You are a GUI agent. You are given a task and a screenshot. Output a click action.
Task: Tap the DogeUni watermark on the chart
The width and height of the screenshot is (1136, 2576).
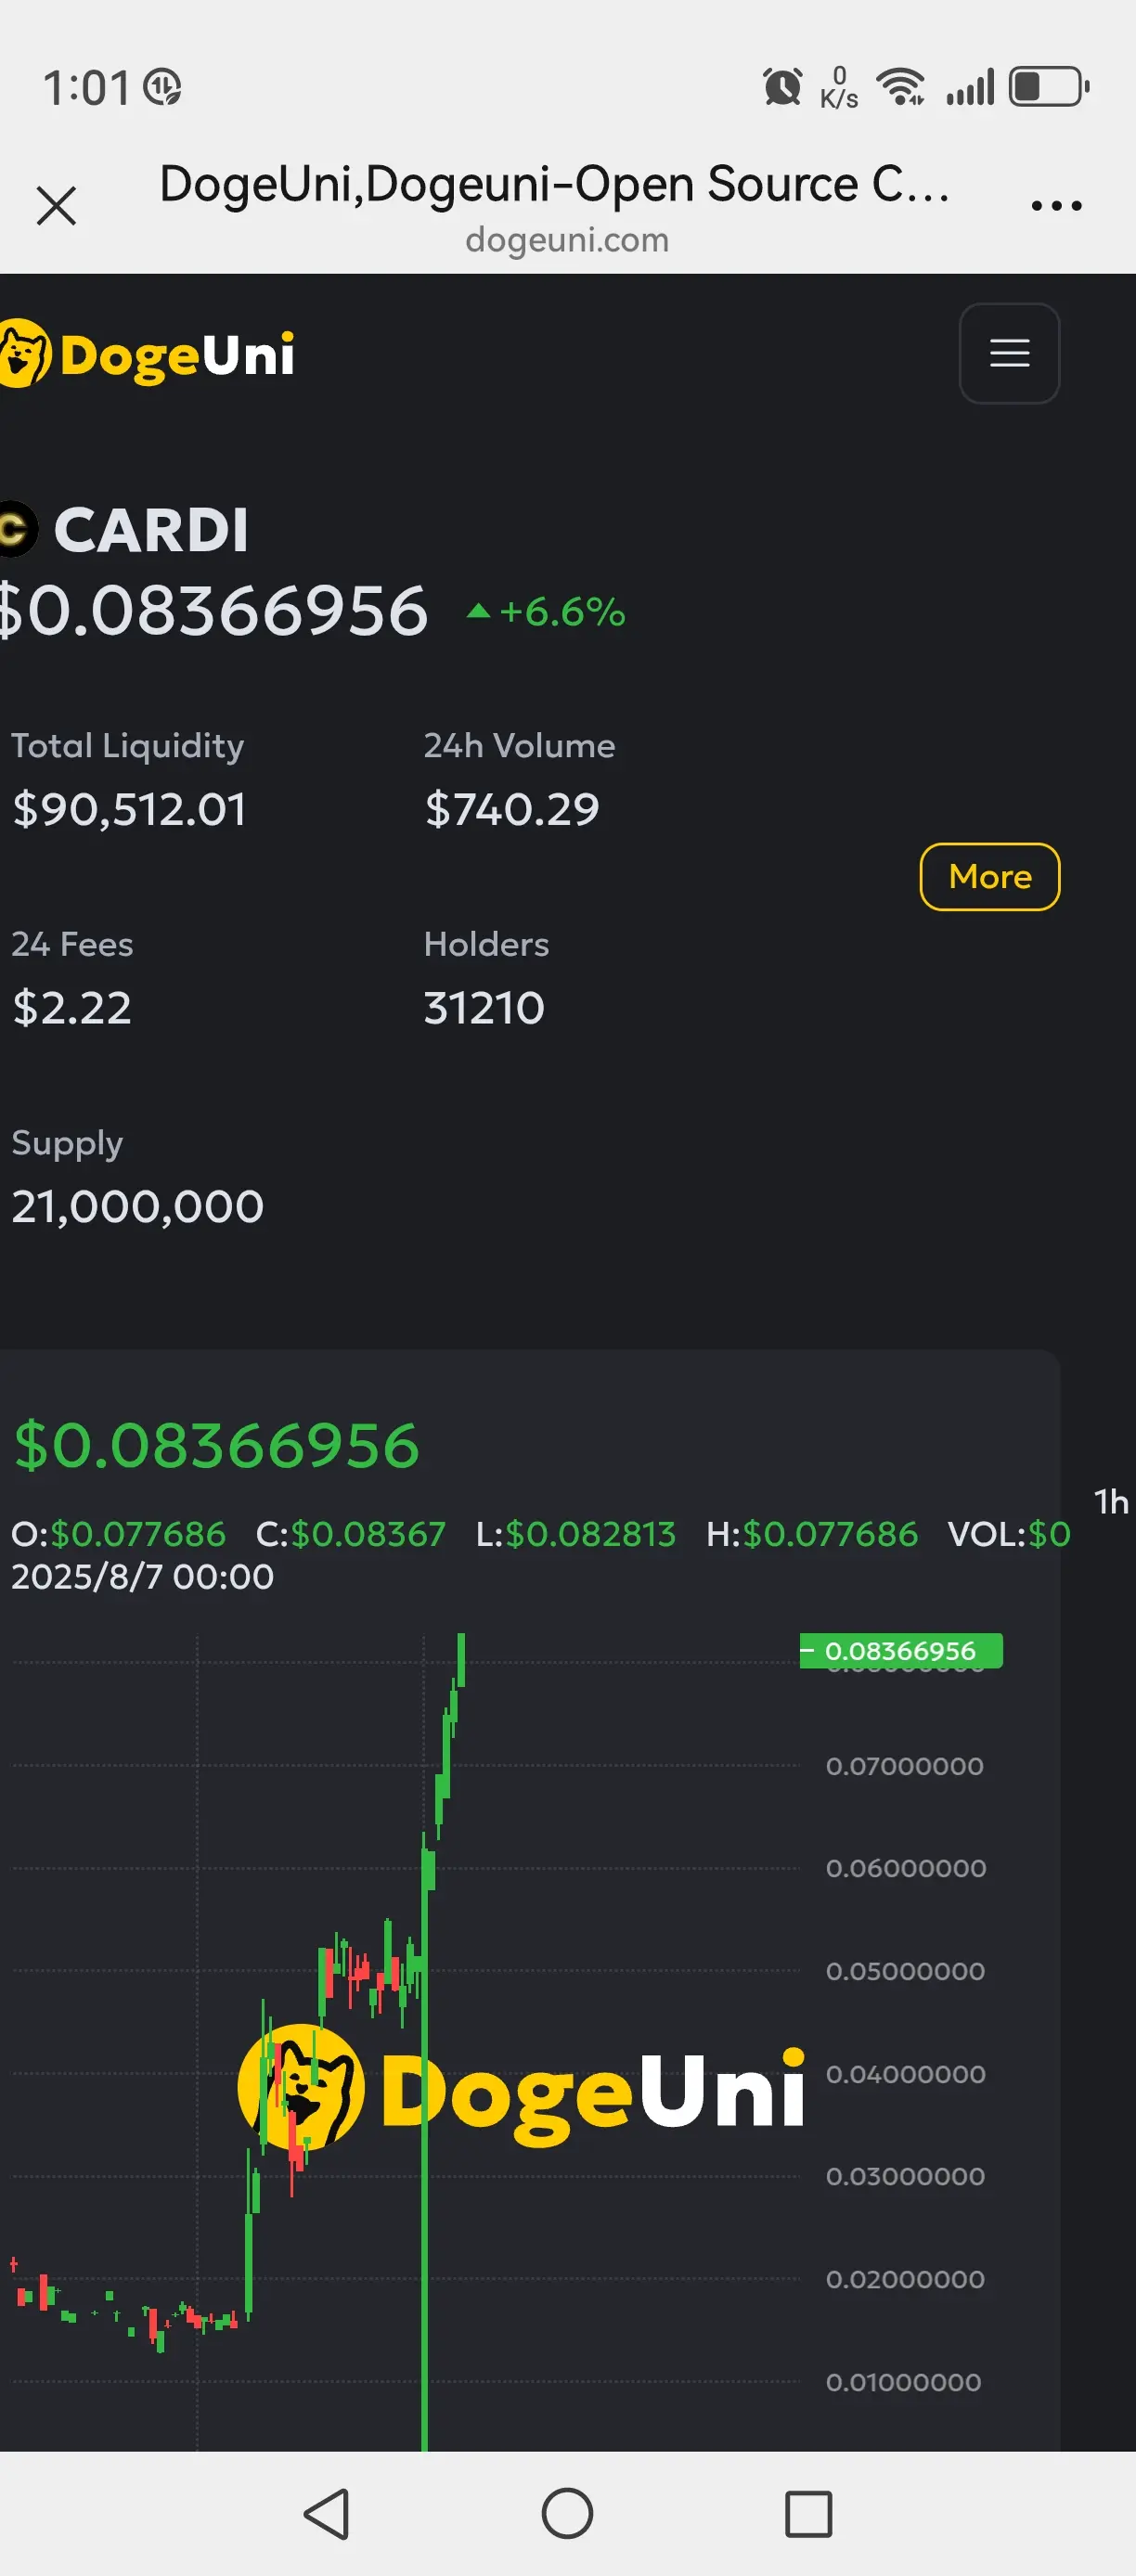pos(522,2087)
